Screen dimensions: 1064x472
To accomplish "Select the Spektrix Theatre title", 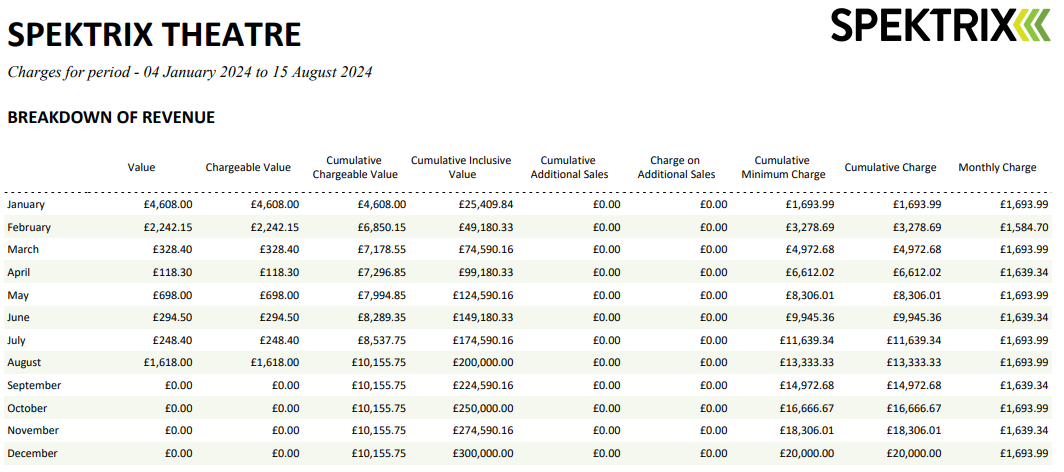I will coord(154,35).
